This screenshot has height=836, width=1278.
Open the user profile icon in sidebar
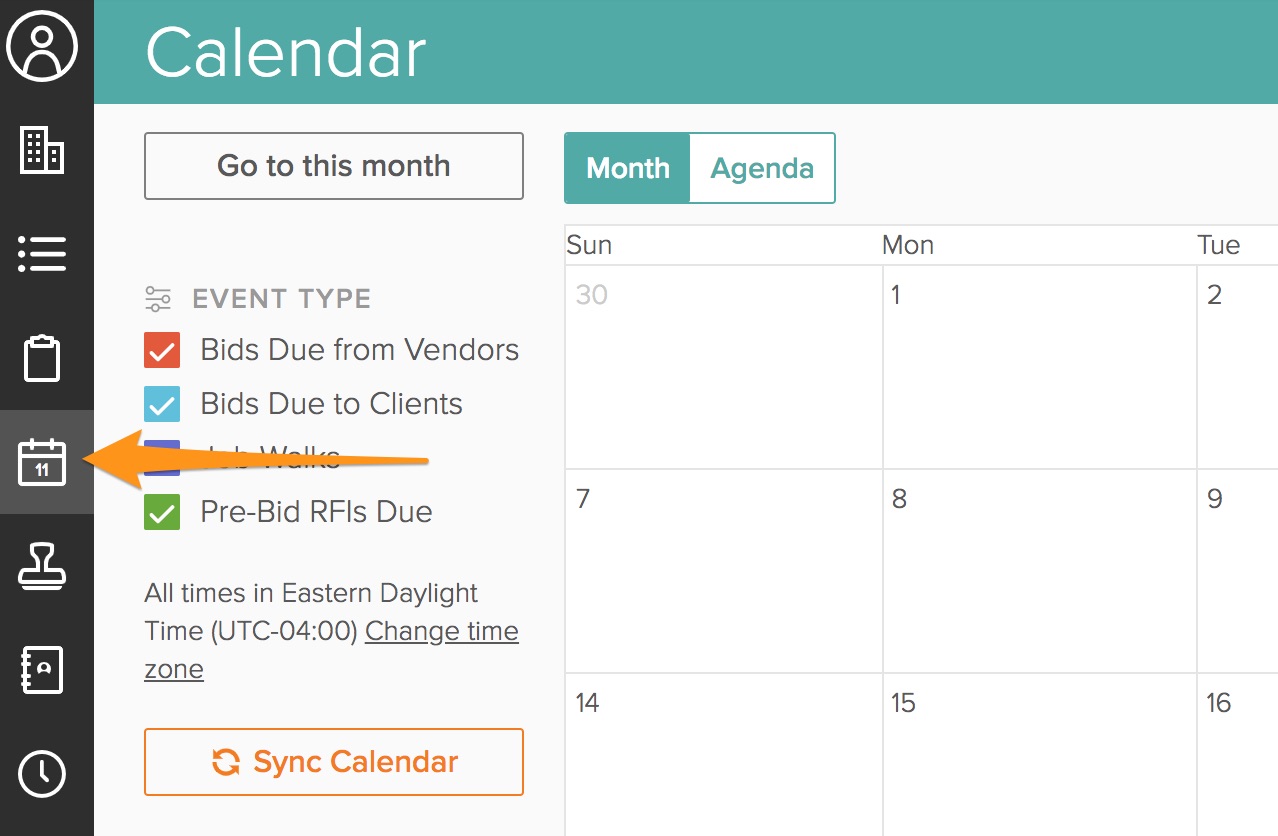pyautogui.click(x=42, y=46)
